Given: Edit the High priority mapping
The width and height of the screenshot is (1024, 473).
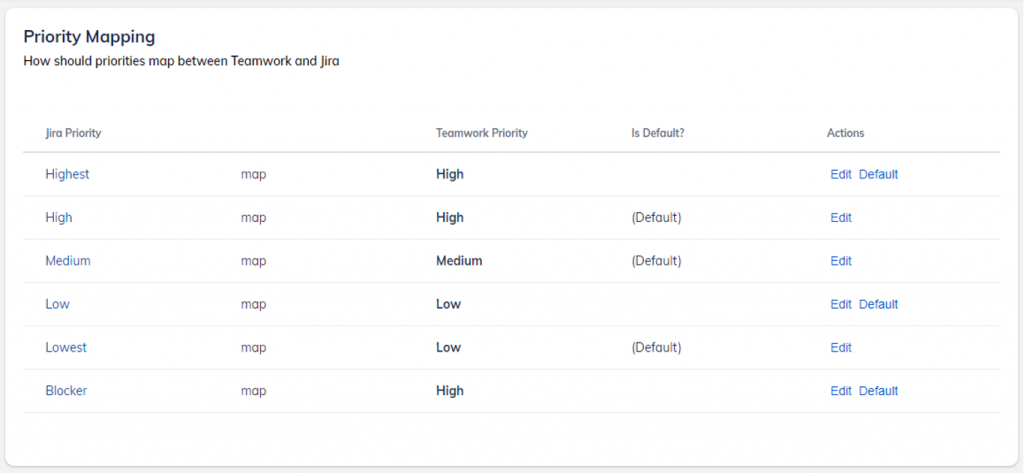Looking at the screenshot, I should (x=841, y=217).
